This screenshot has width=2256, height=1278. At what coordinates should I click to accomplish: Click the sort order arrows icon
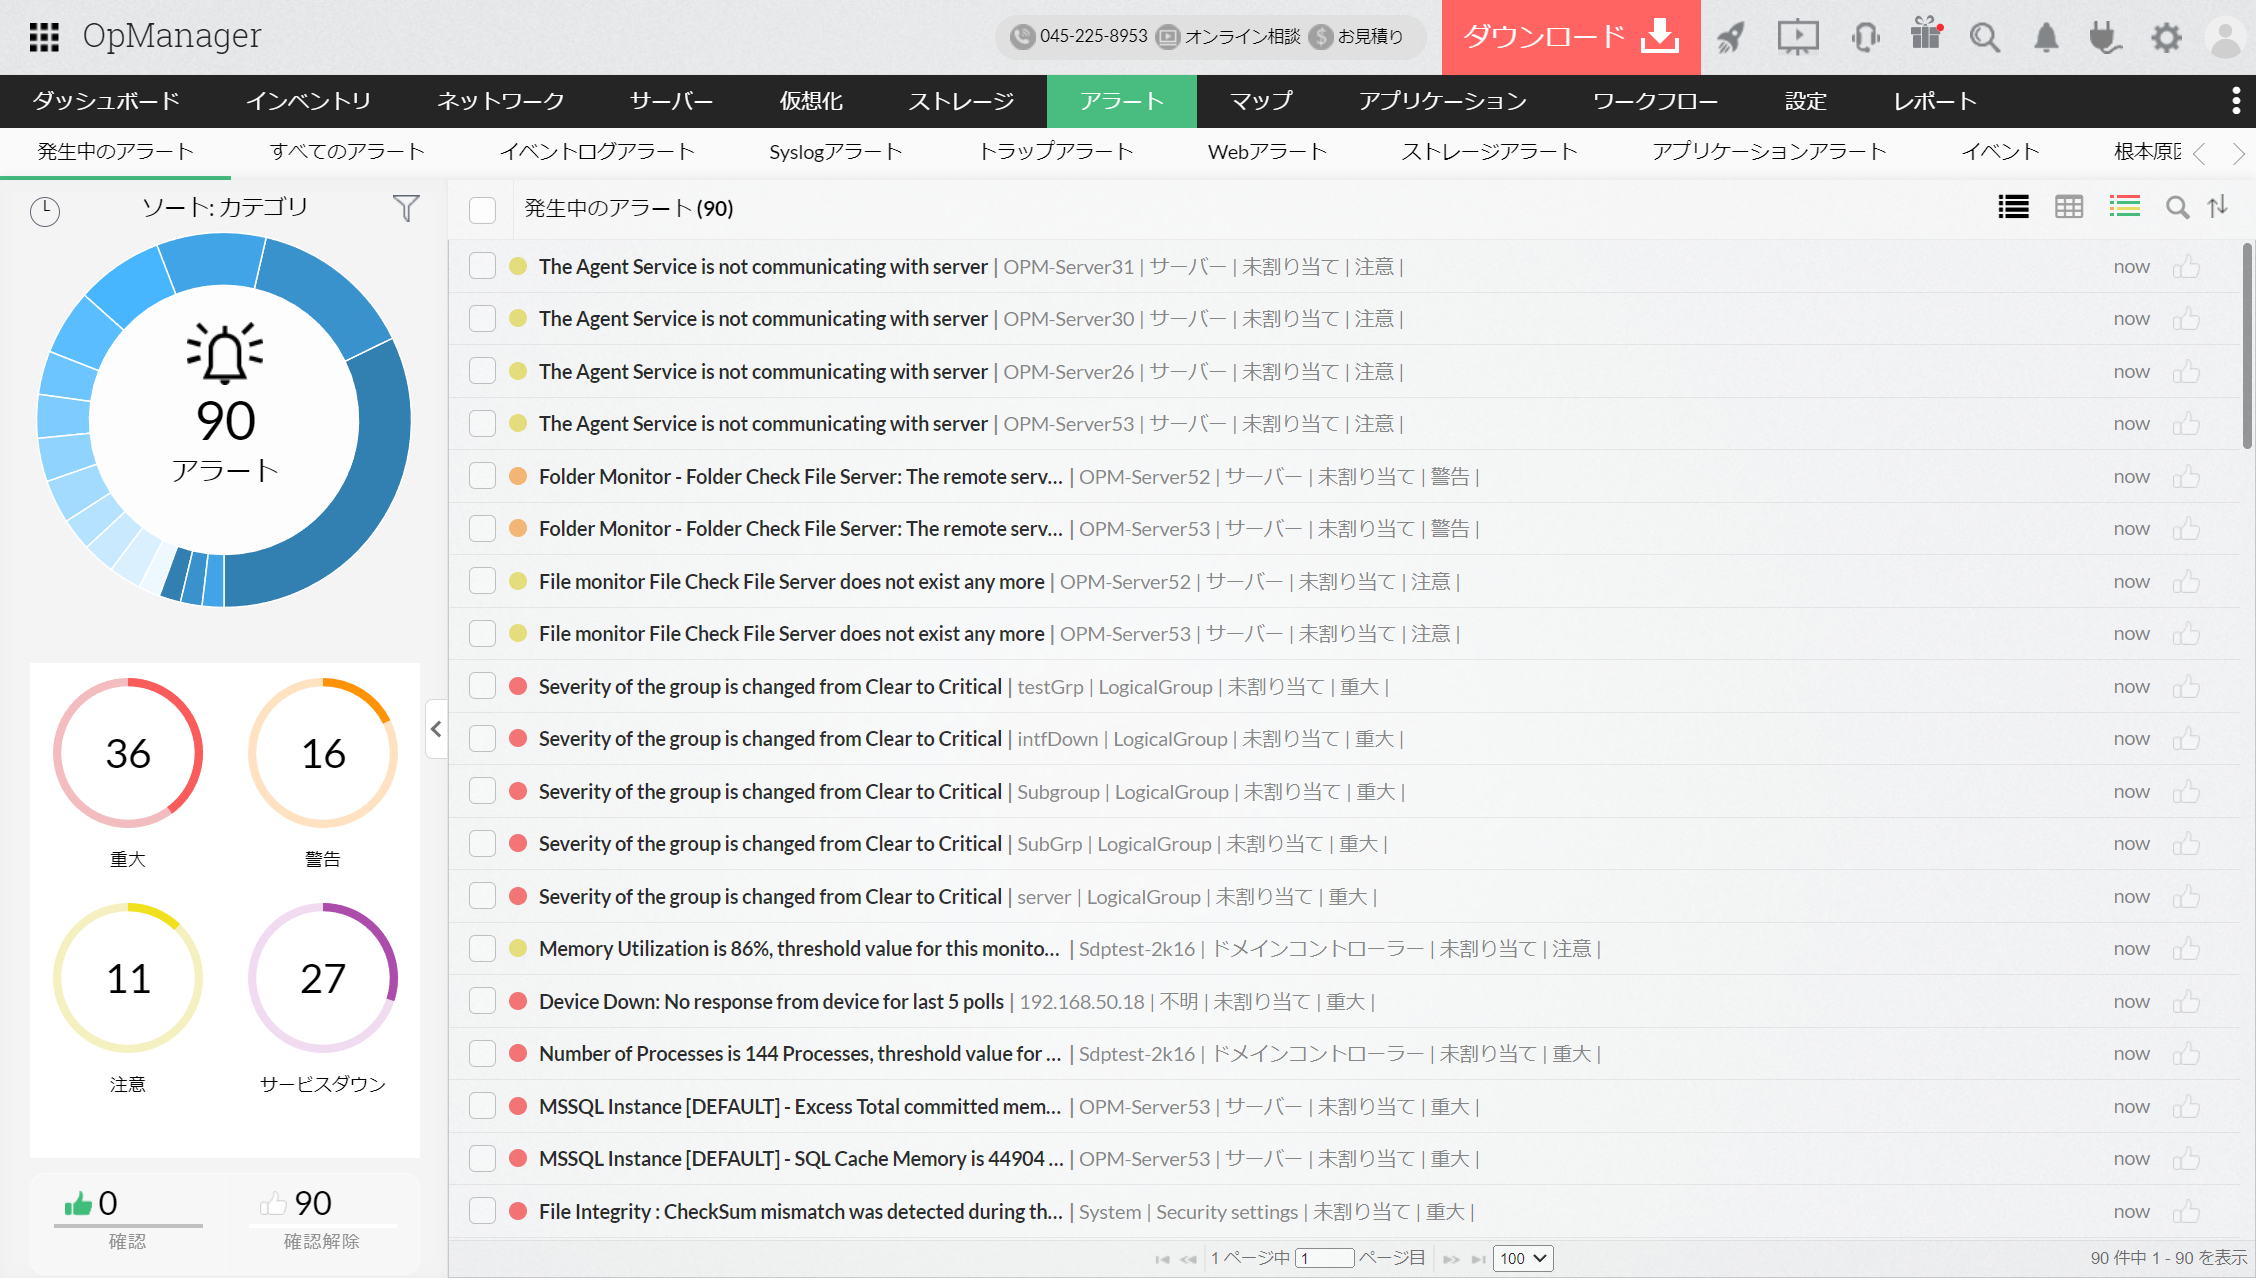coord(2218,207)
